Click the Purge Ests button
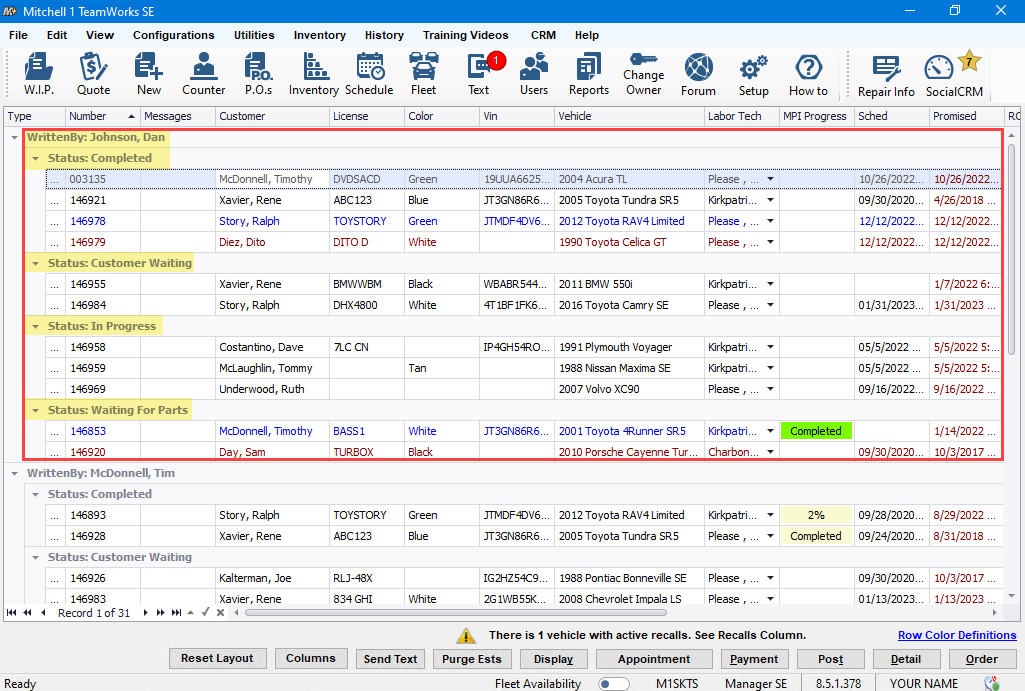Image resolution: width=1025 pixels, height=691 pixels. click(473, 659)
